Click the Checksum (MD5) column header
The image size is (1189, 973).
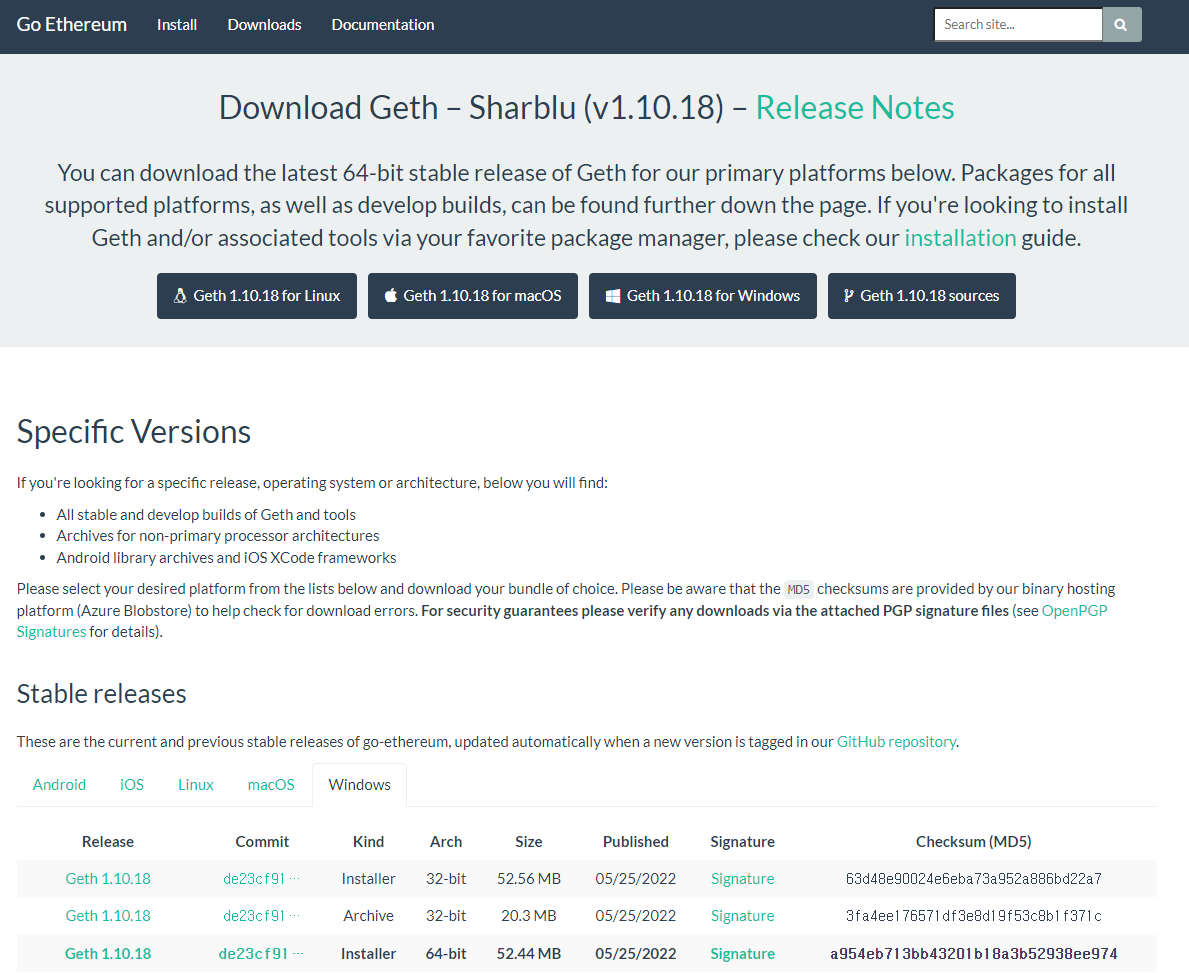click(974, 842)
